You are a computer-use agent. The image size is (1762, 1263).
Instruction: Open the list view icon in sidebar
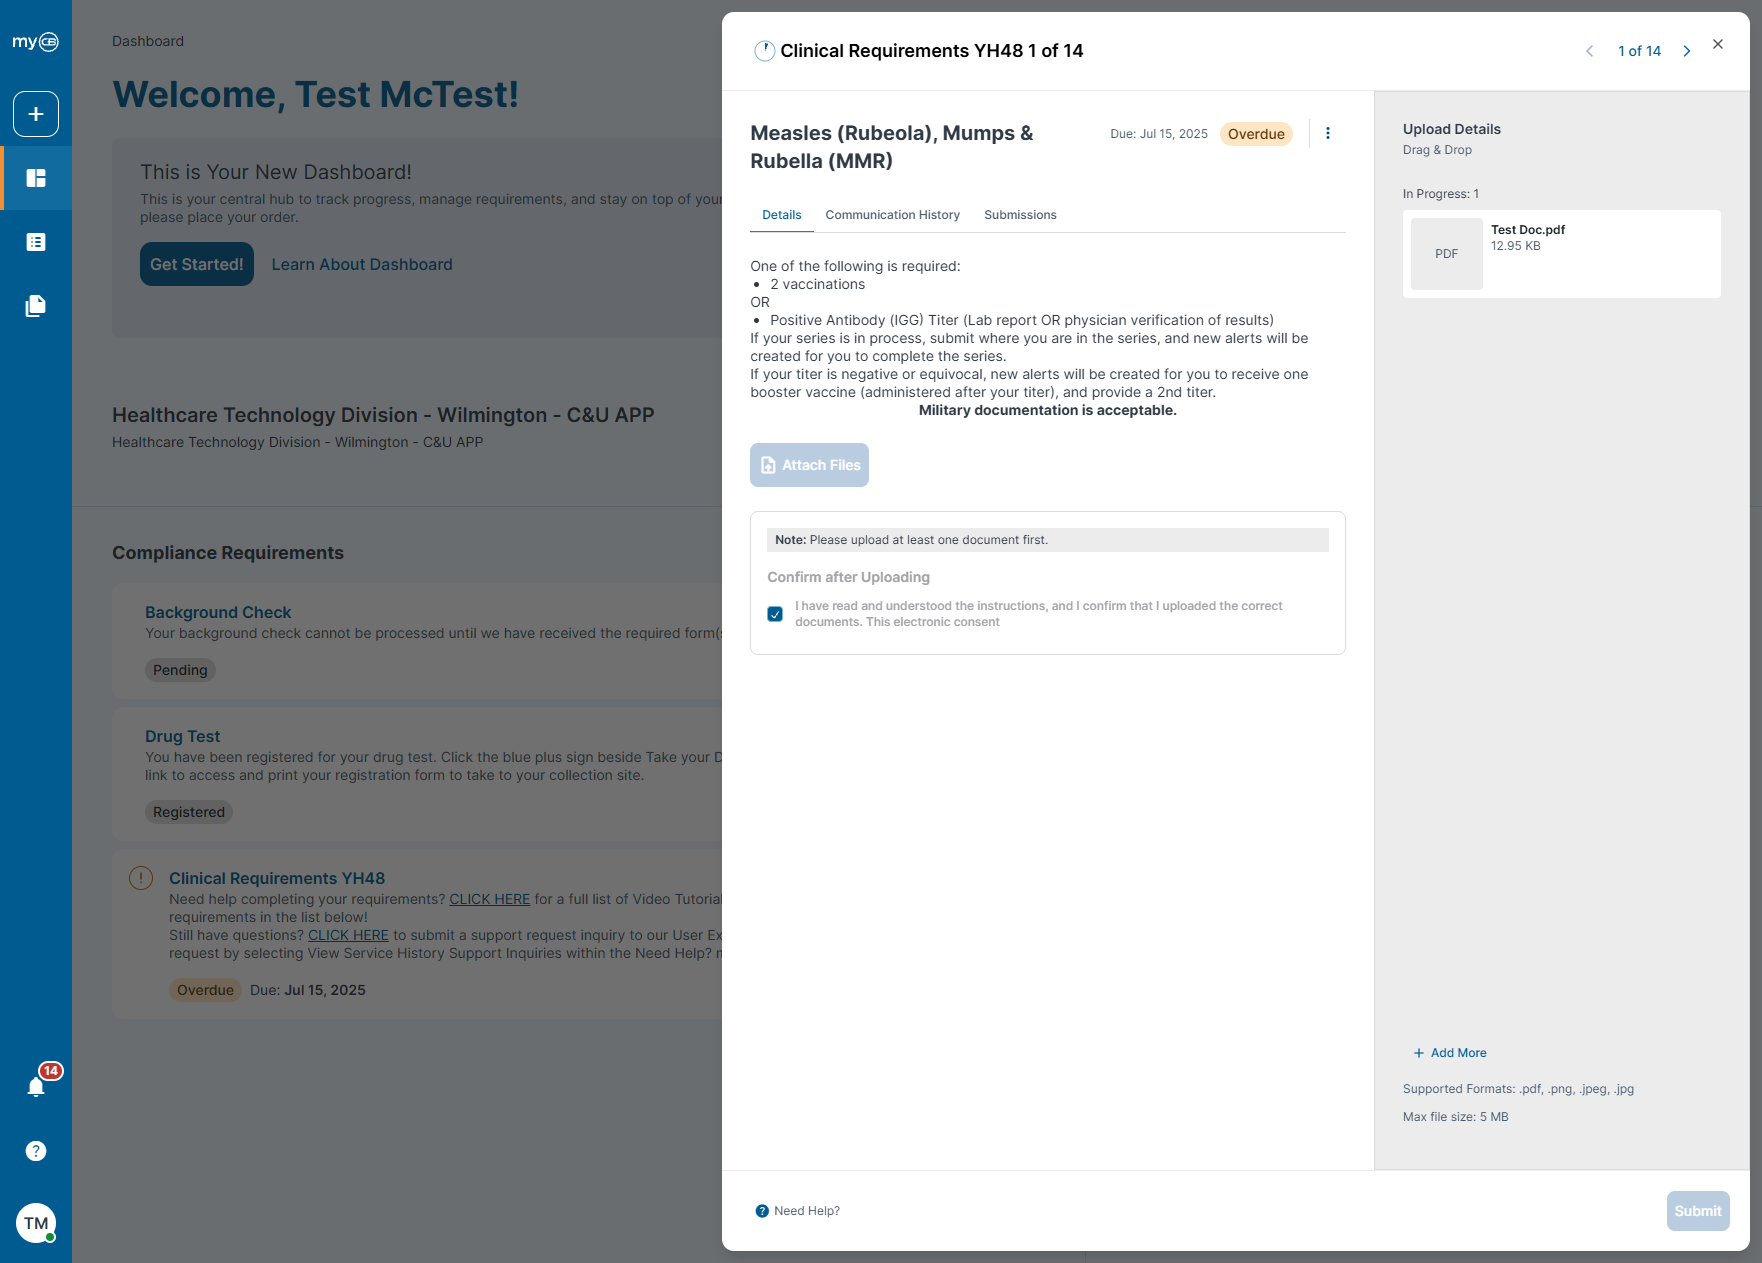tap(36, 242)
